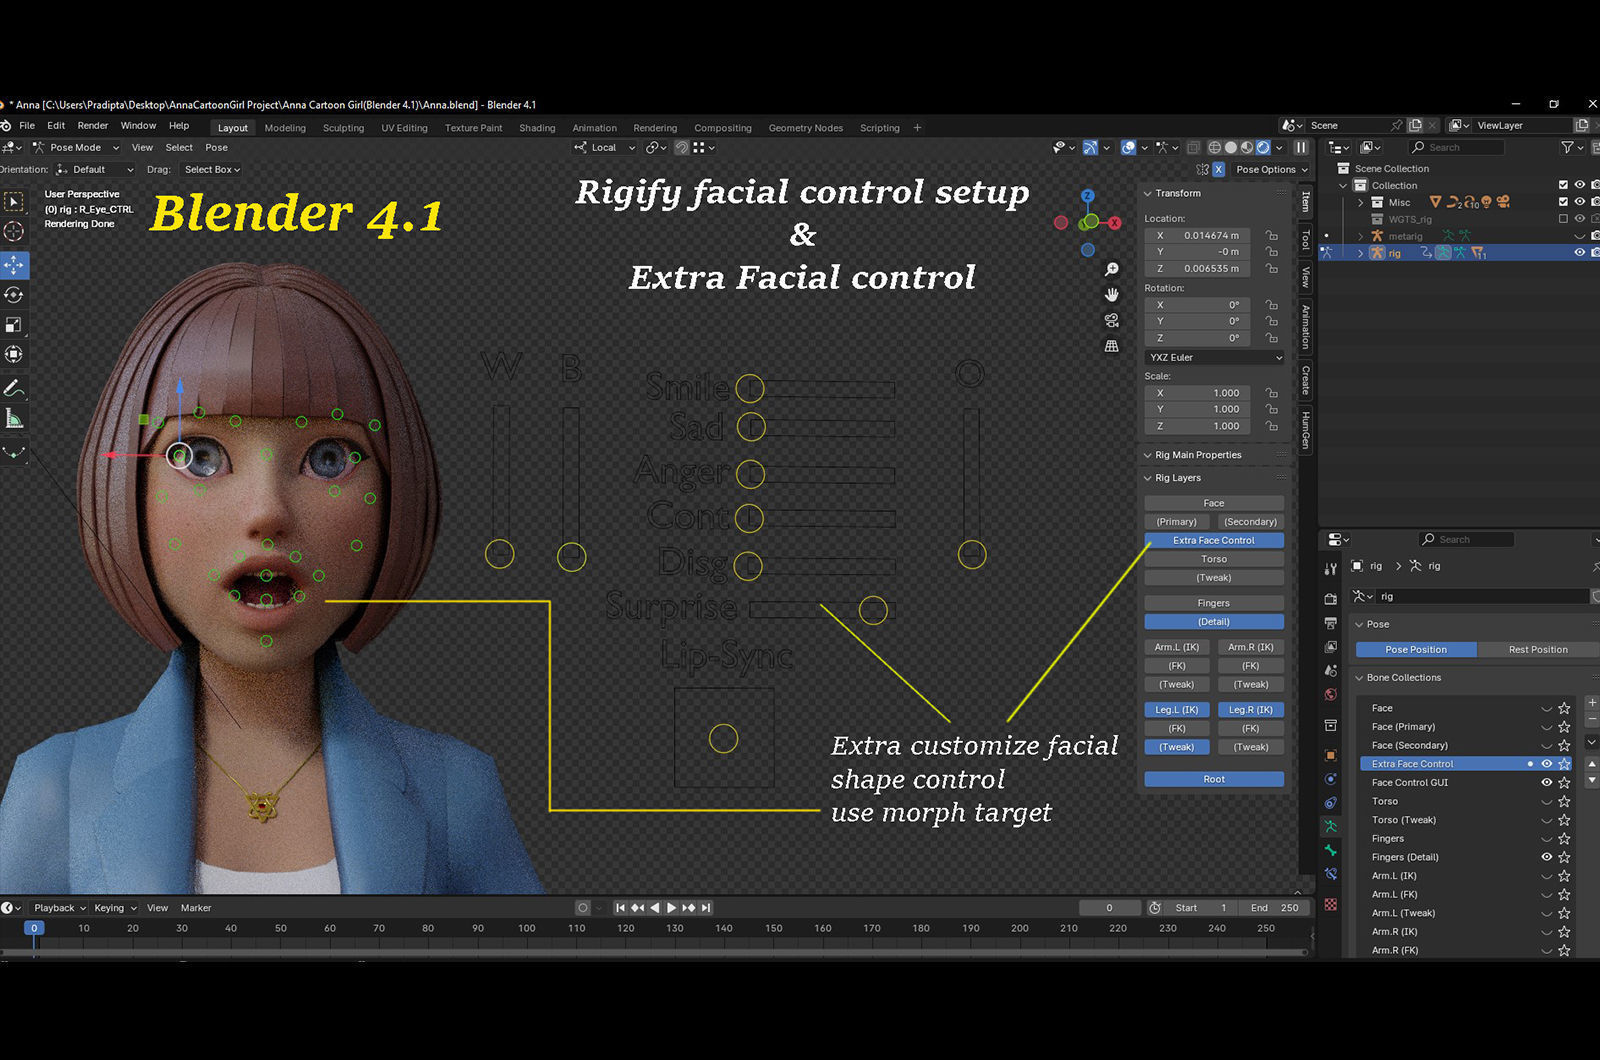This screenshot has width=1600, height=1060.
Task: Hide the Face Control GUI bone collection
Action: point(1547,783)
